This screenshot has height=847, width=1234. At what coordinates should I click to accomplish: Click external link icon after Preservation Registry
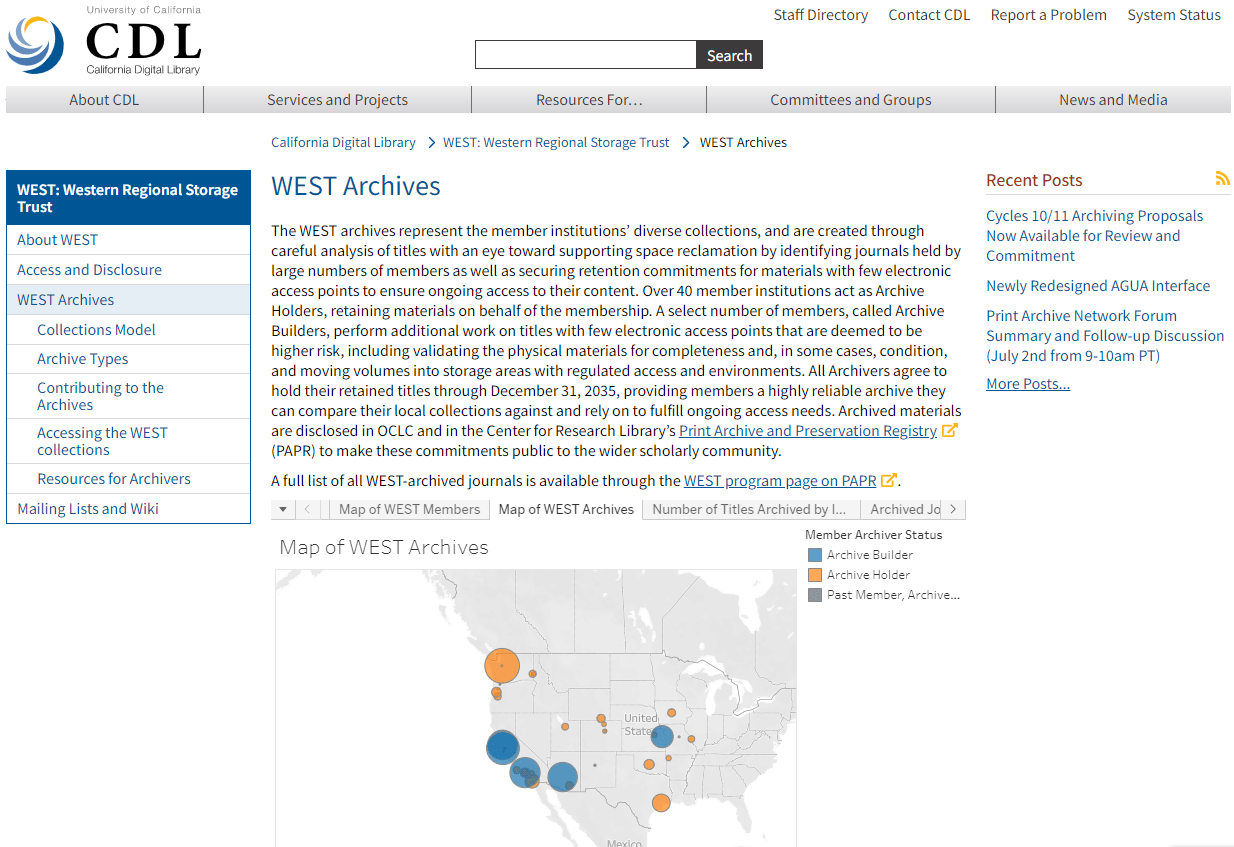point(950,430)
